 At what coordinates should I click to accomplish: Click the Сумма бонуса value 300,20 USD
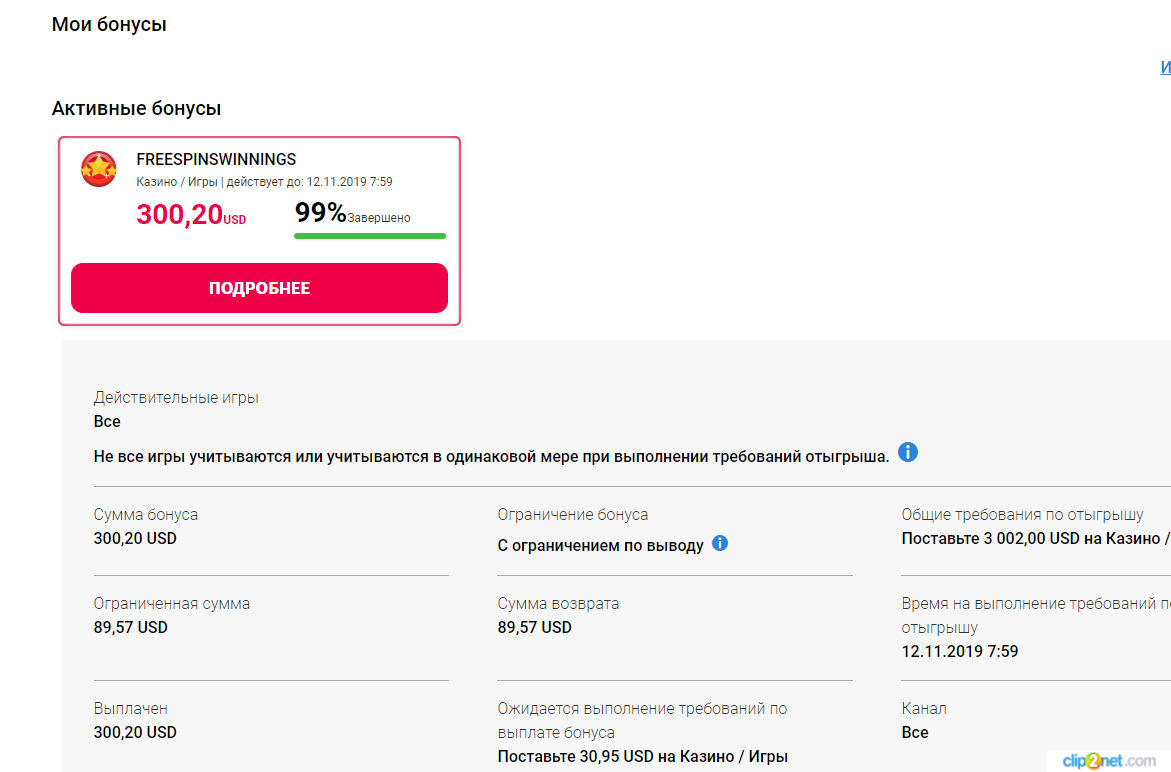click(x=135, y=539)
